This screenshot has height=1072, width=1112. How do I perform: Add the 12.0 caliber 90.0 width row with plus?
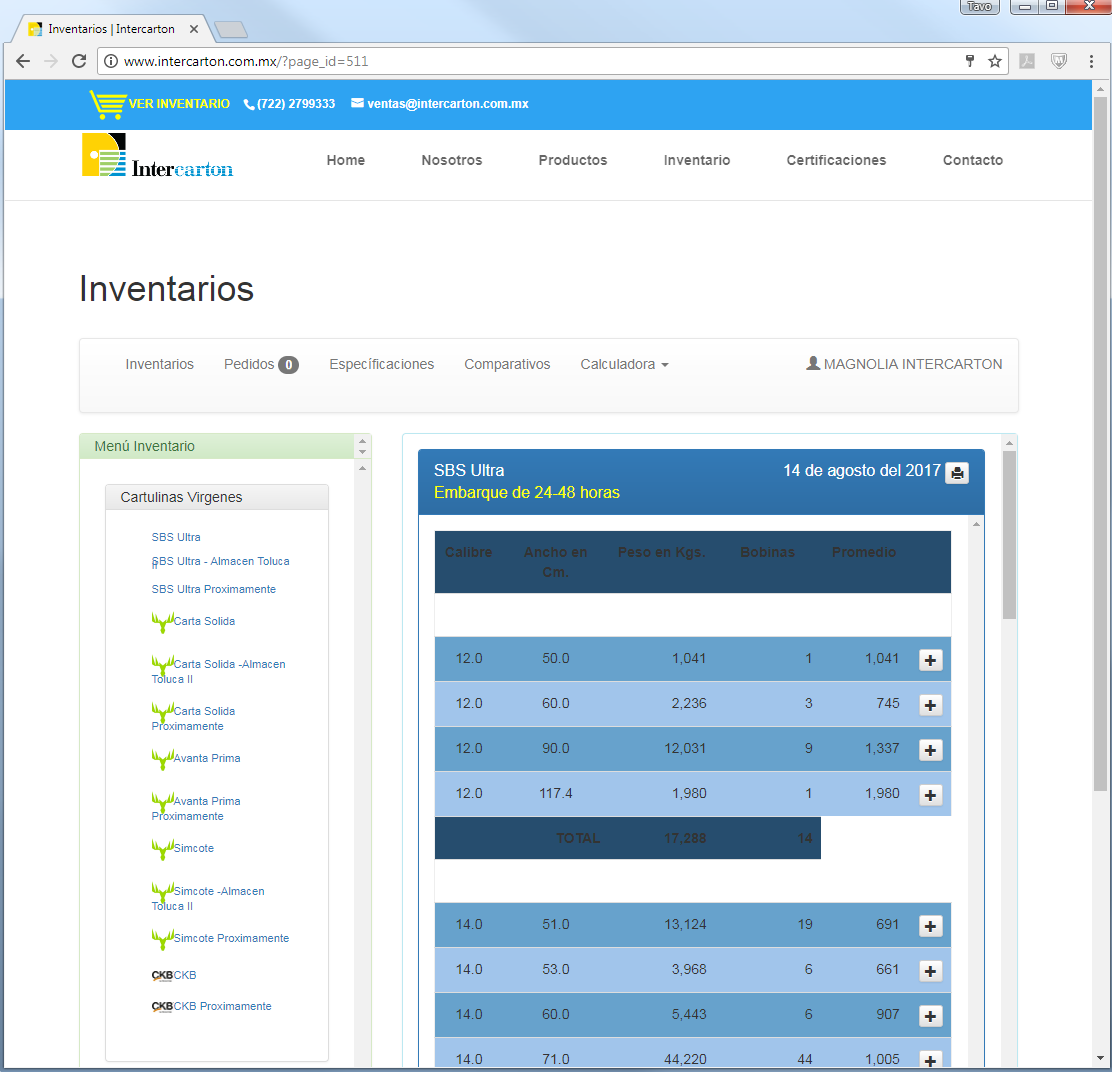pyautogui.click(x=930, y=750)
